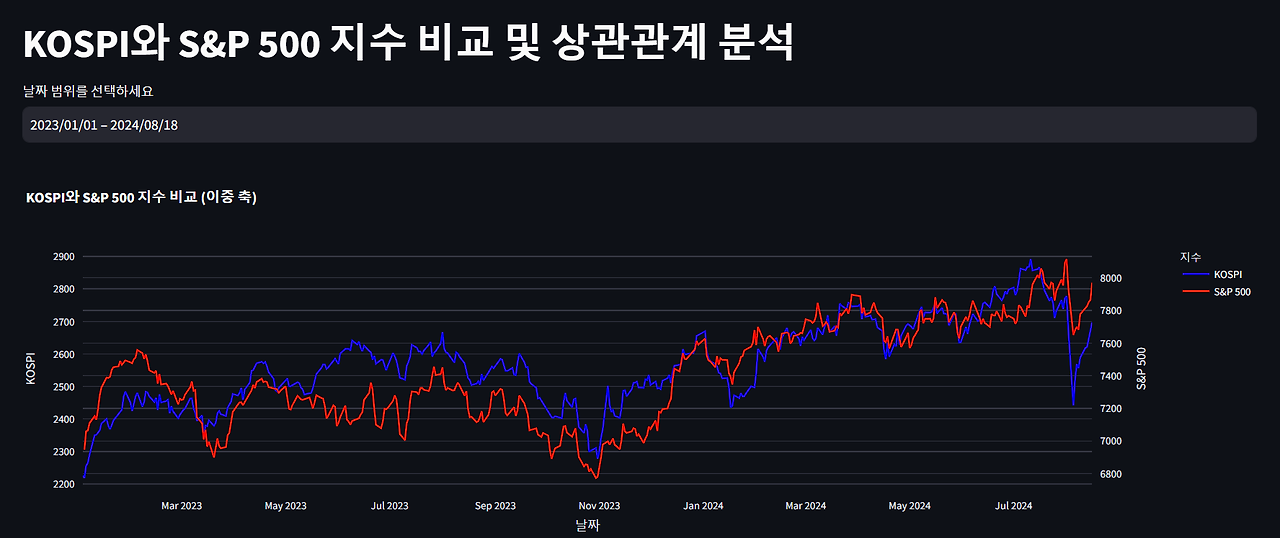Click the 'Jul 2024' x-axis tick label
The height and width of the screenshot is (538, 1280).
point(1013,506)
